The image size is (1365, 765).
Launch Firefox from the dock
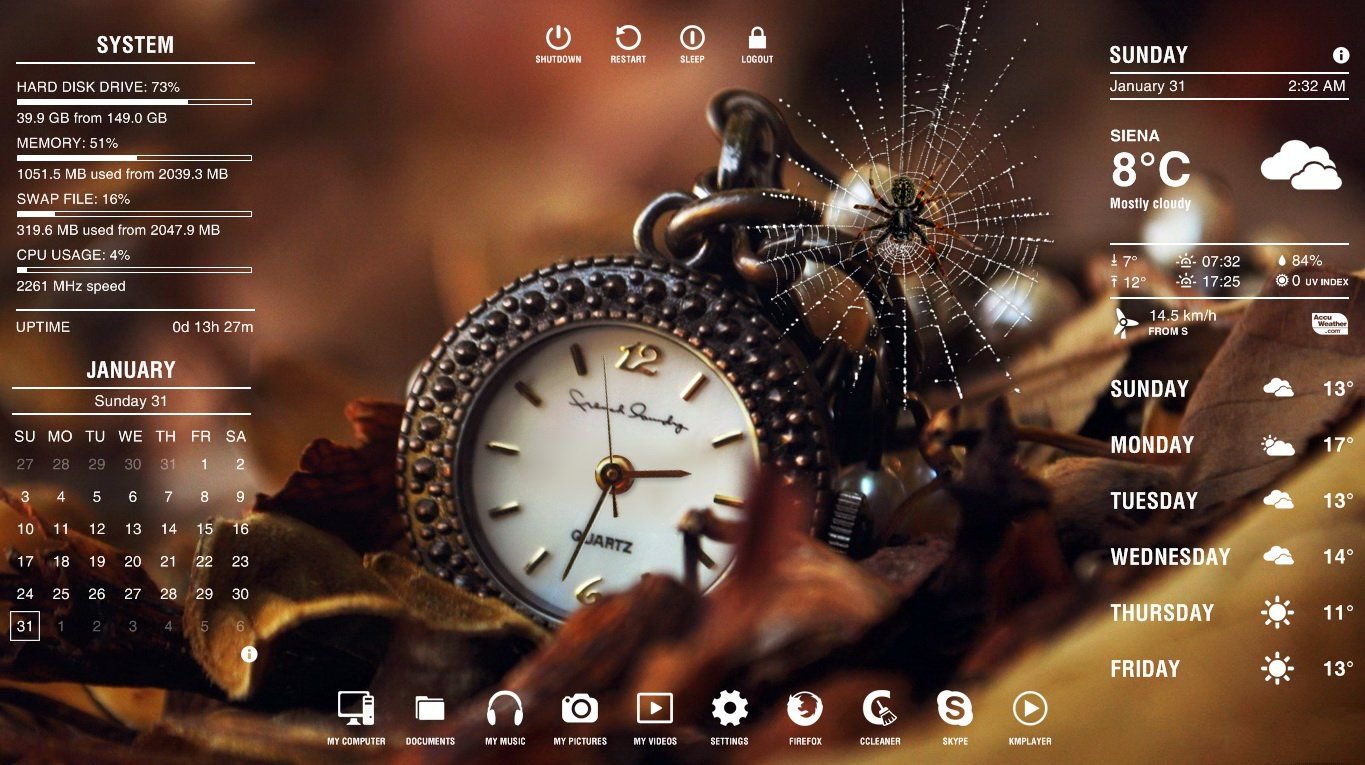(805, 709)
